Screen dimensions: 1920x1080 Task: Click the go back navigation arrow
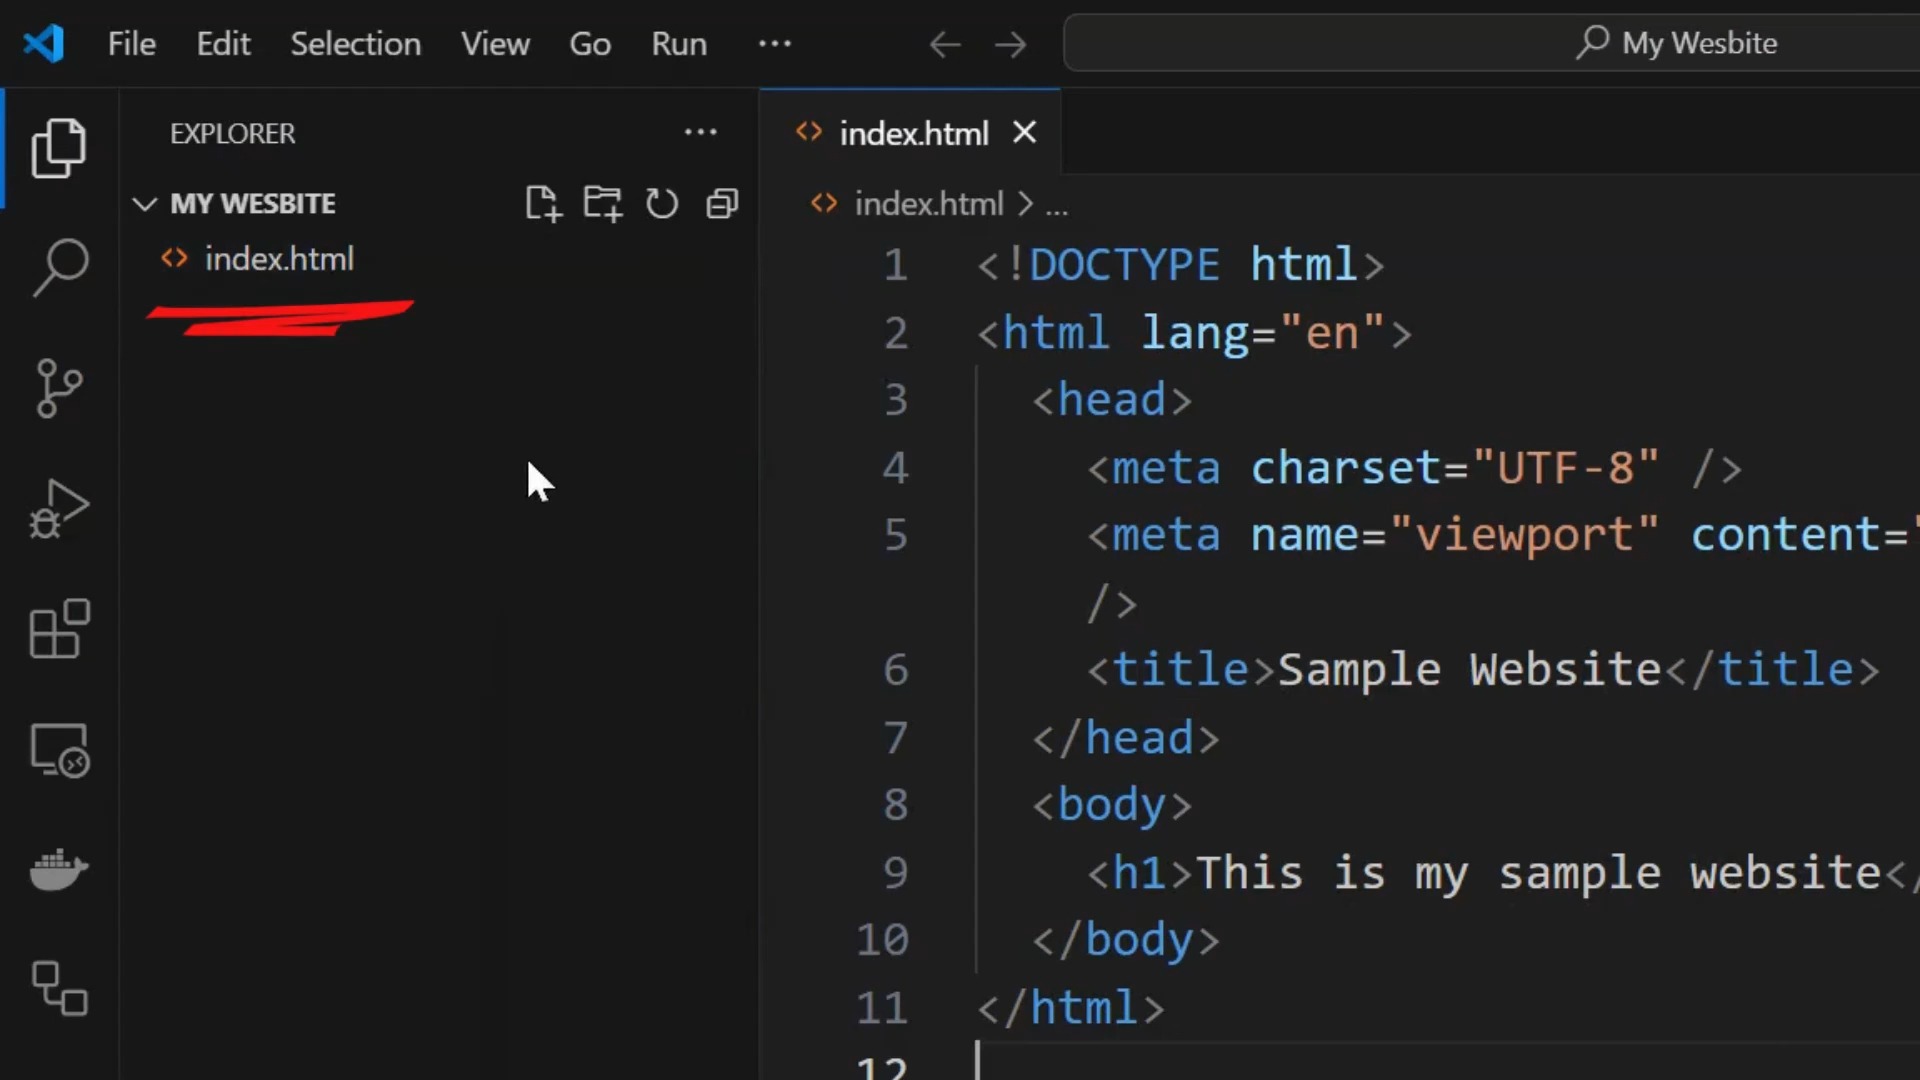(944, 44)
